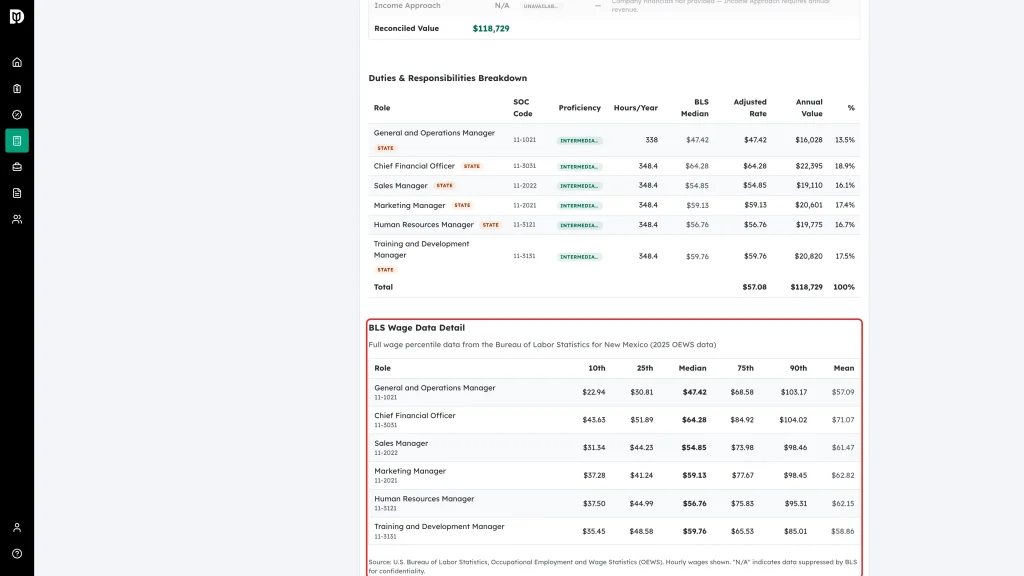Click the SOC Code column header
The height and width of the screenshot is (576, 1024).
522,108
